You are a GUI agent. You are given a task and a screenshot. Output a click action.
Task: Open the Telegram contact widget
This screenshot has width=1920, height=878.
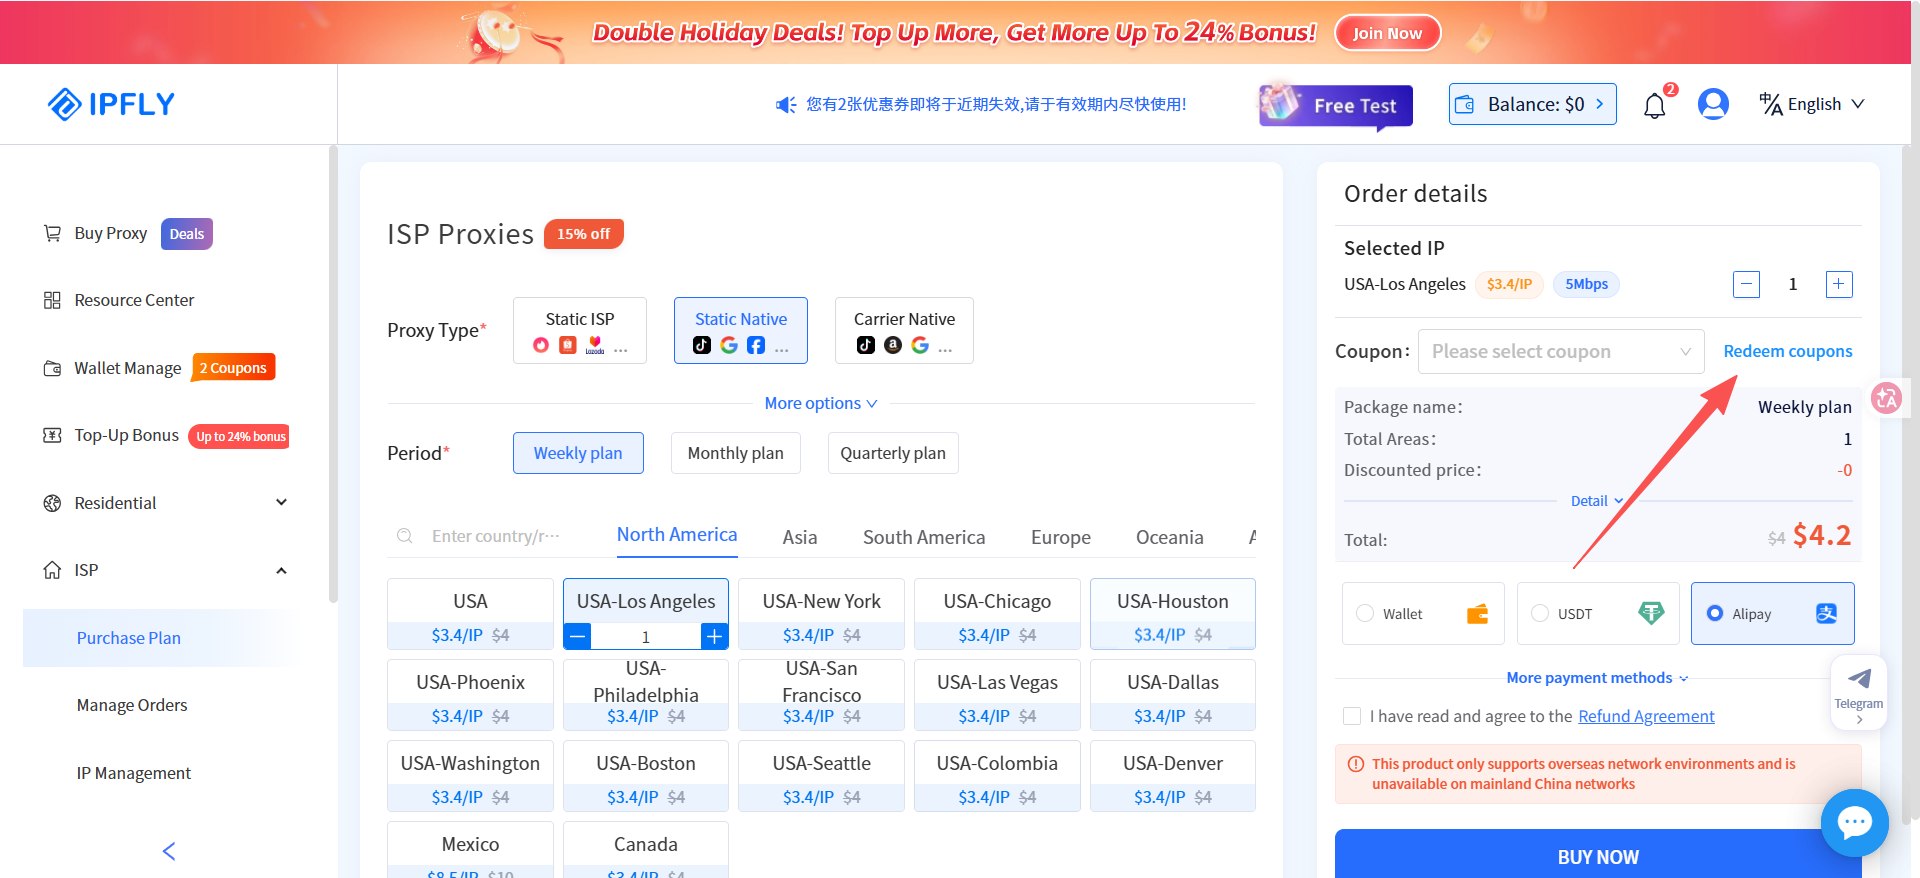[1858, 693]
